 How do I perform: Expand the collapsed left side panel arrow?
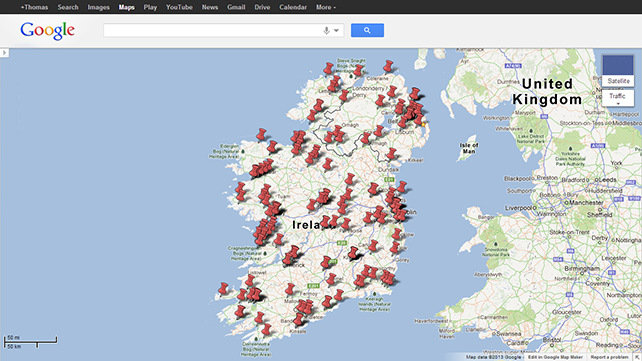pos(4,52)
